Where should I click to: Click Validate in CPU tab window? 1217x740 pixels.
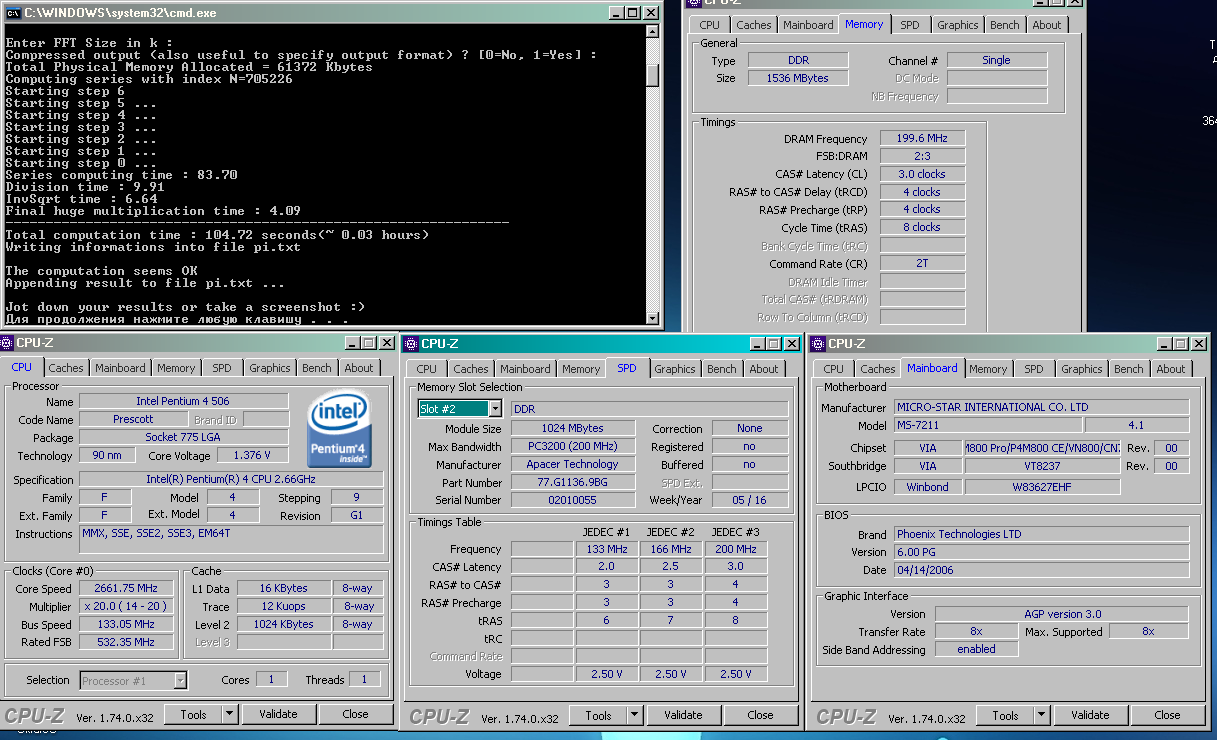pyautogui.click(x=278, y=714)
